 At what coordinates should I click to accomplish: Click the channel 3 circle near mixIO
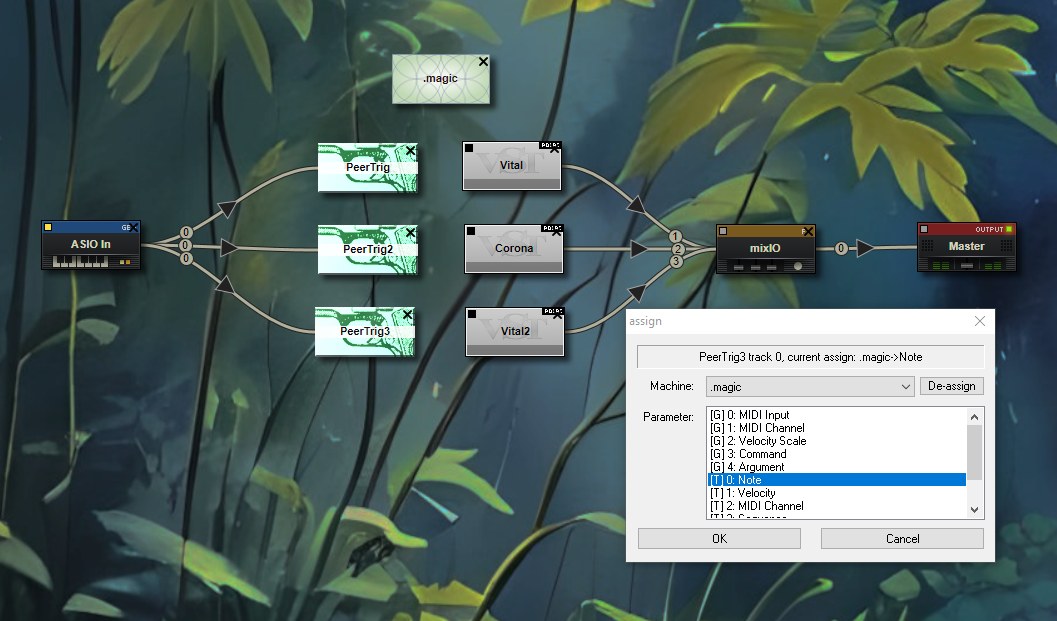tap(676, 262)
